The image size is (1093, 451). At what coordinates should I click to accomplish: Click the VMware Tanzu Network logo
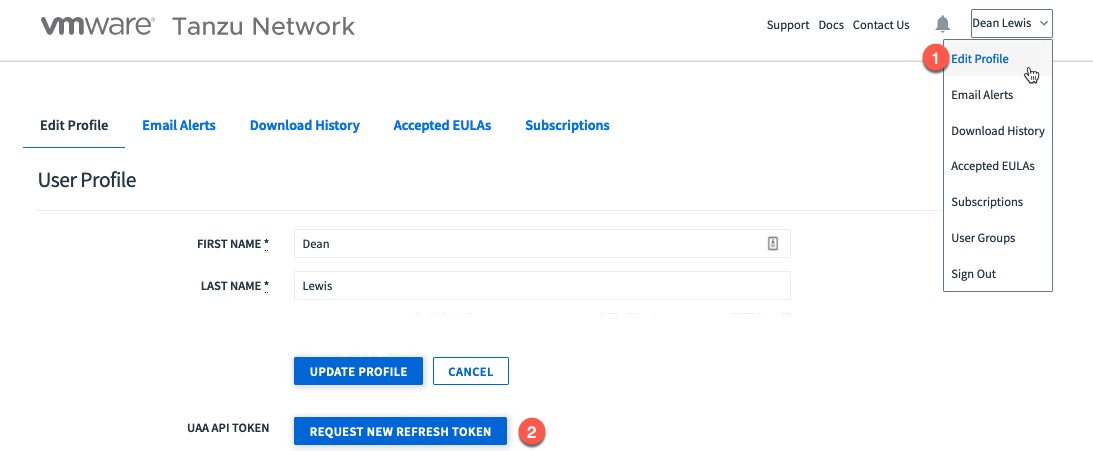[x=197, y=26]
